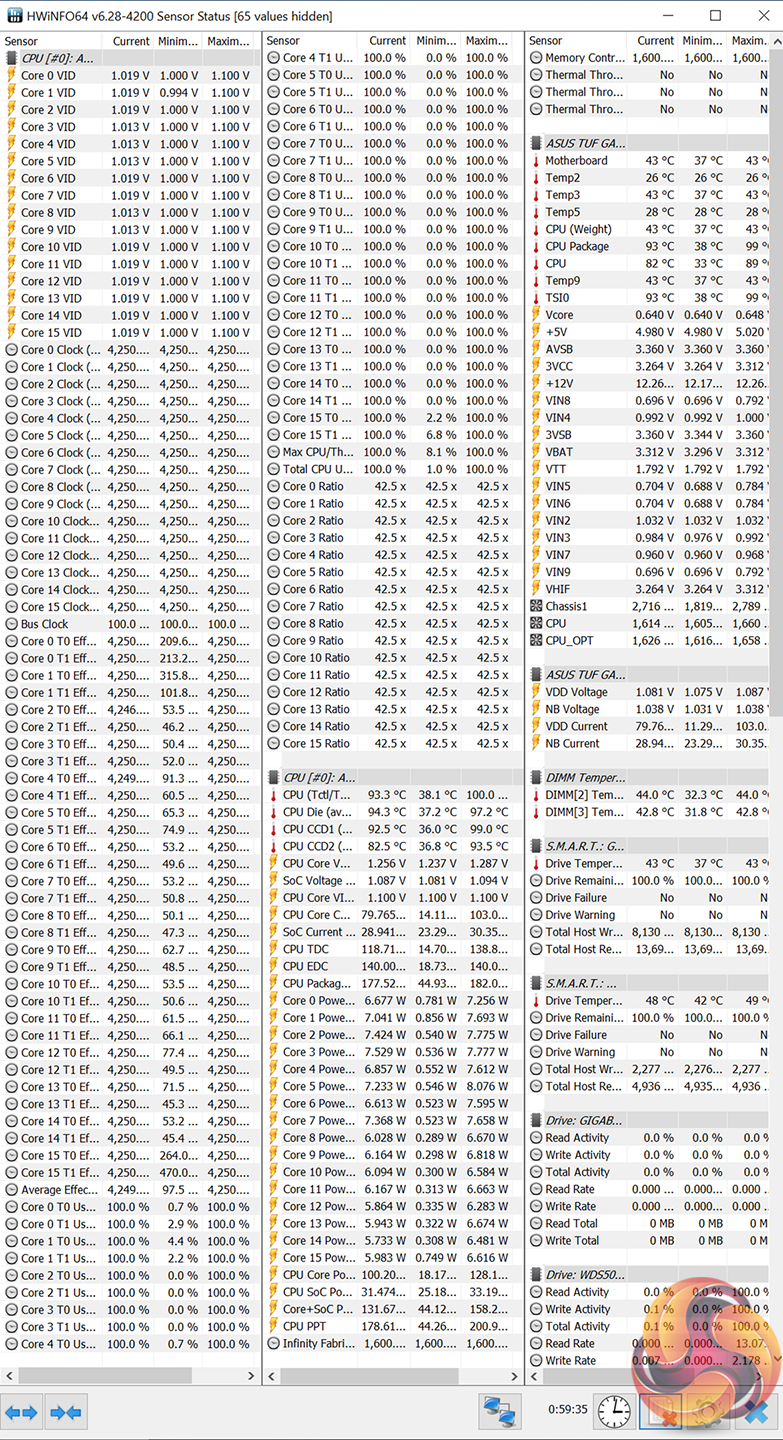Click the circle icon beside Bus Clock
The width and height of the screenshot is (783, 1440).
coord(12,624)
